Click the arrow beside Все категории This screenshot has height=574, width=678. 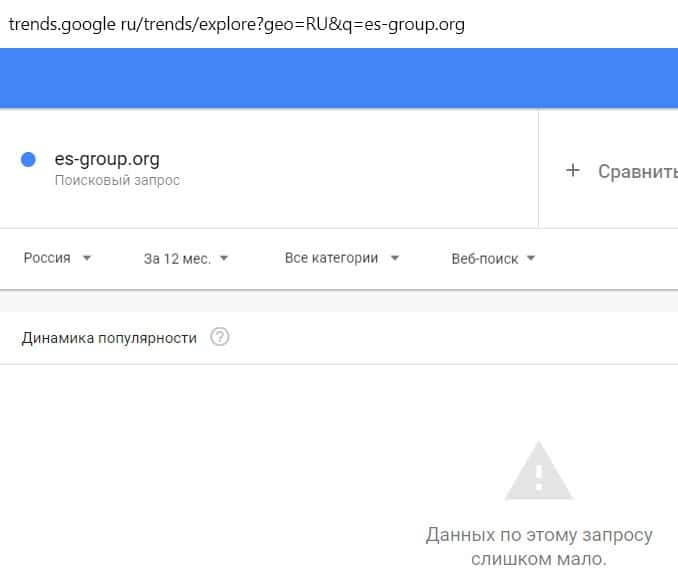[x=395, y=258]
